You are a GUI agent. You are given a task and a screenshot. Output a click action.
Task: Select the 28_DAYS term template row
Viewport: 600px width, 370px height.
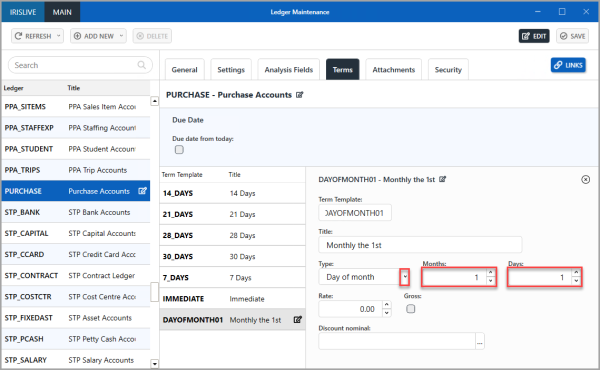point(233,235)
